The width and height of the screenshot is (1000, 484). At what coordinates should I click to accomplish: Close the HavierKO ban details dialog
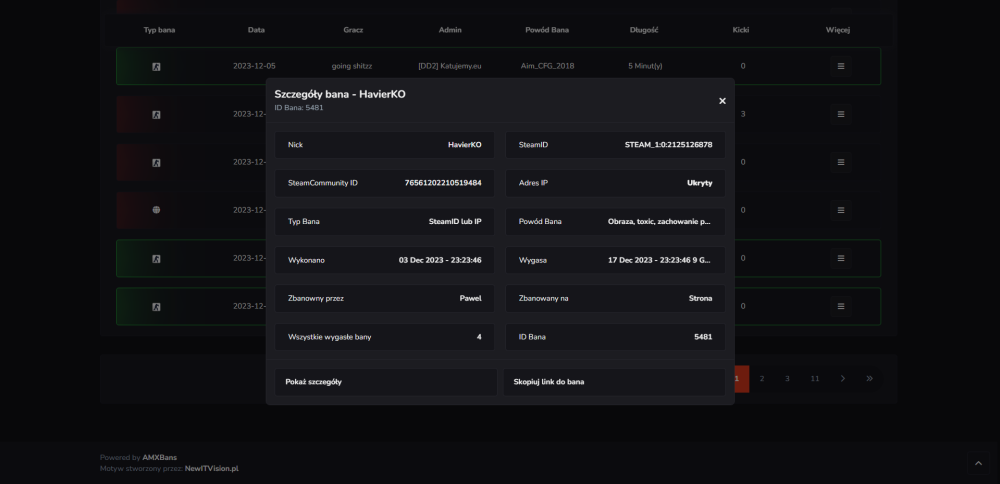click(722, 101)
